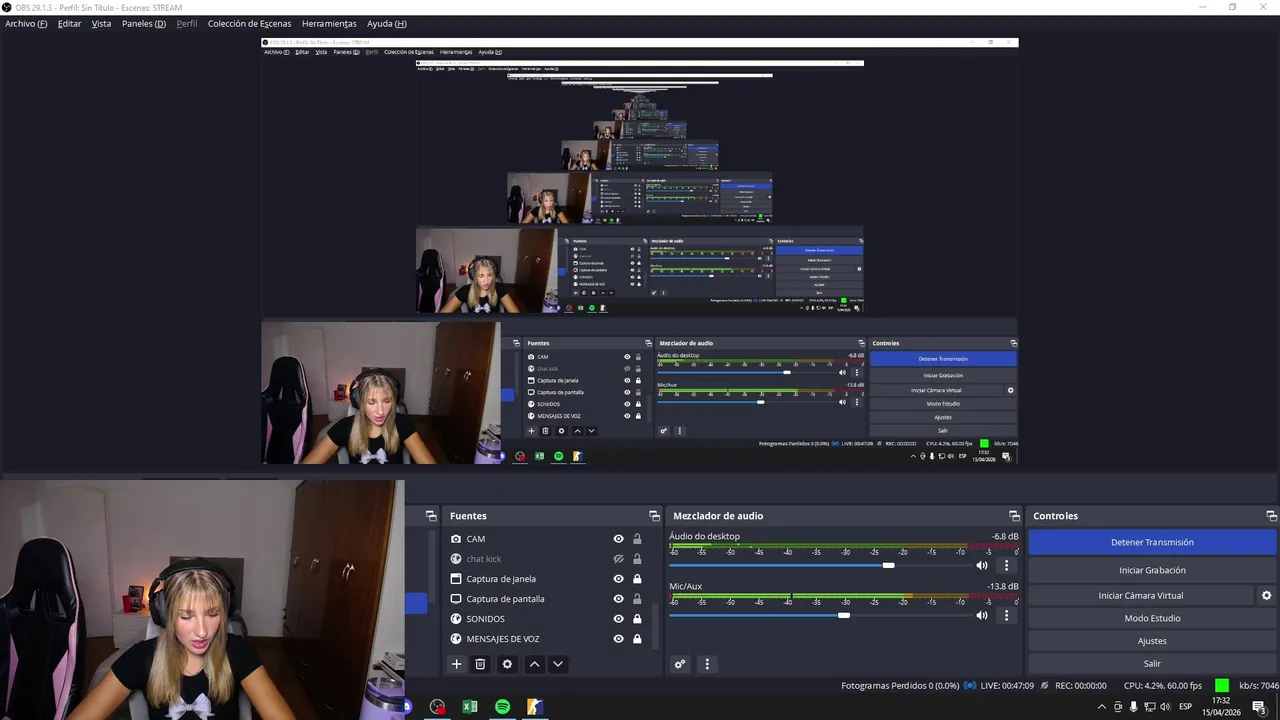This screenshot has height=720, width=1280.
Task: Open Áudio do desktop three-dot options
Action: (1006, 565)
